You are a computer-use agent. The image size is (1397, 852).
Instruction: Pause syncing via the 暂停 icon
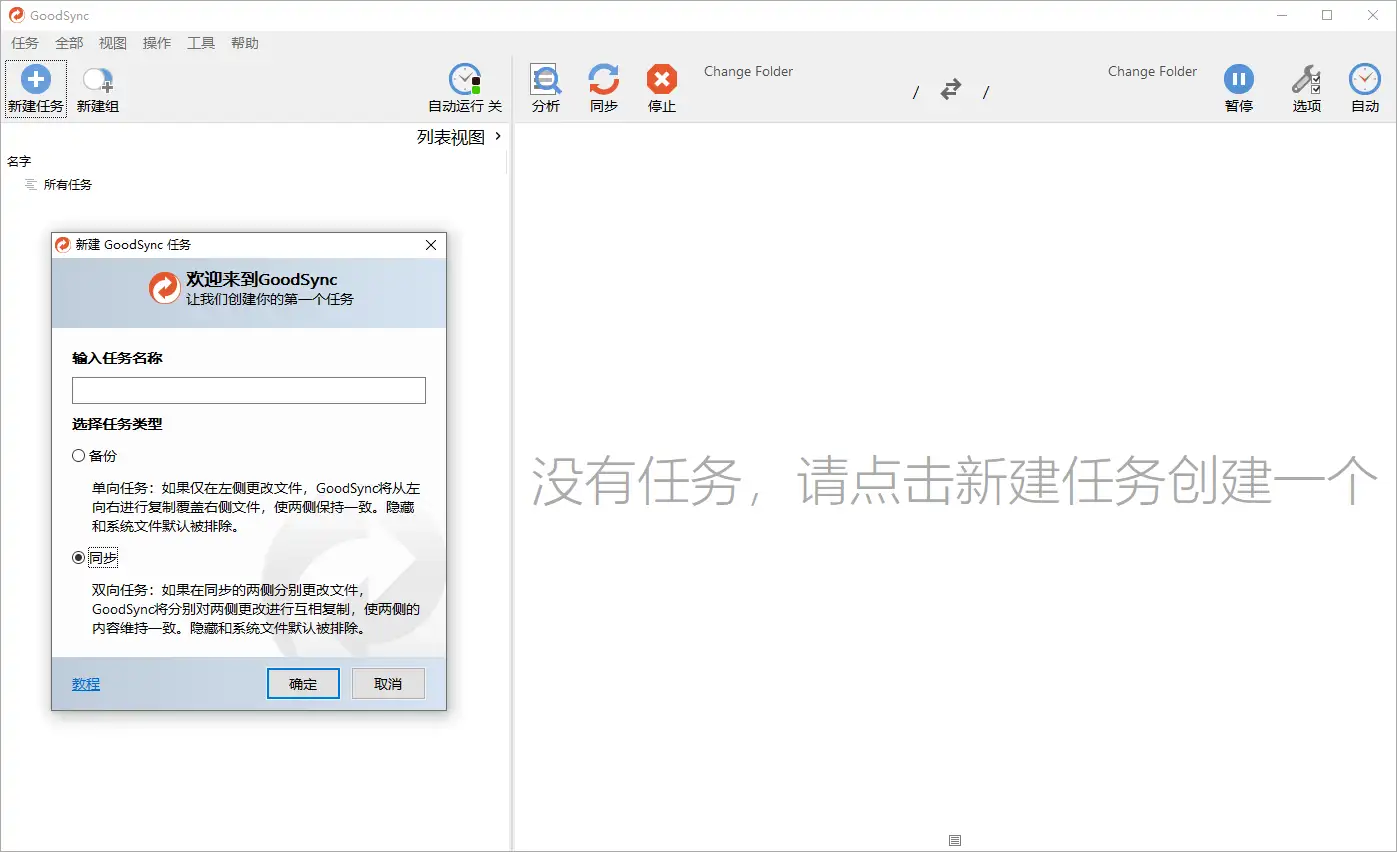click(1239, 87)
